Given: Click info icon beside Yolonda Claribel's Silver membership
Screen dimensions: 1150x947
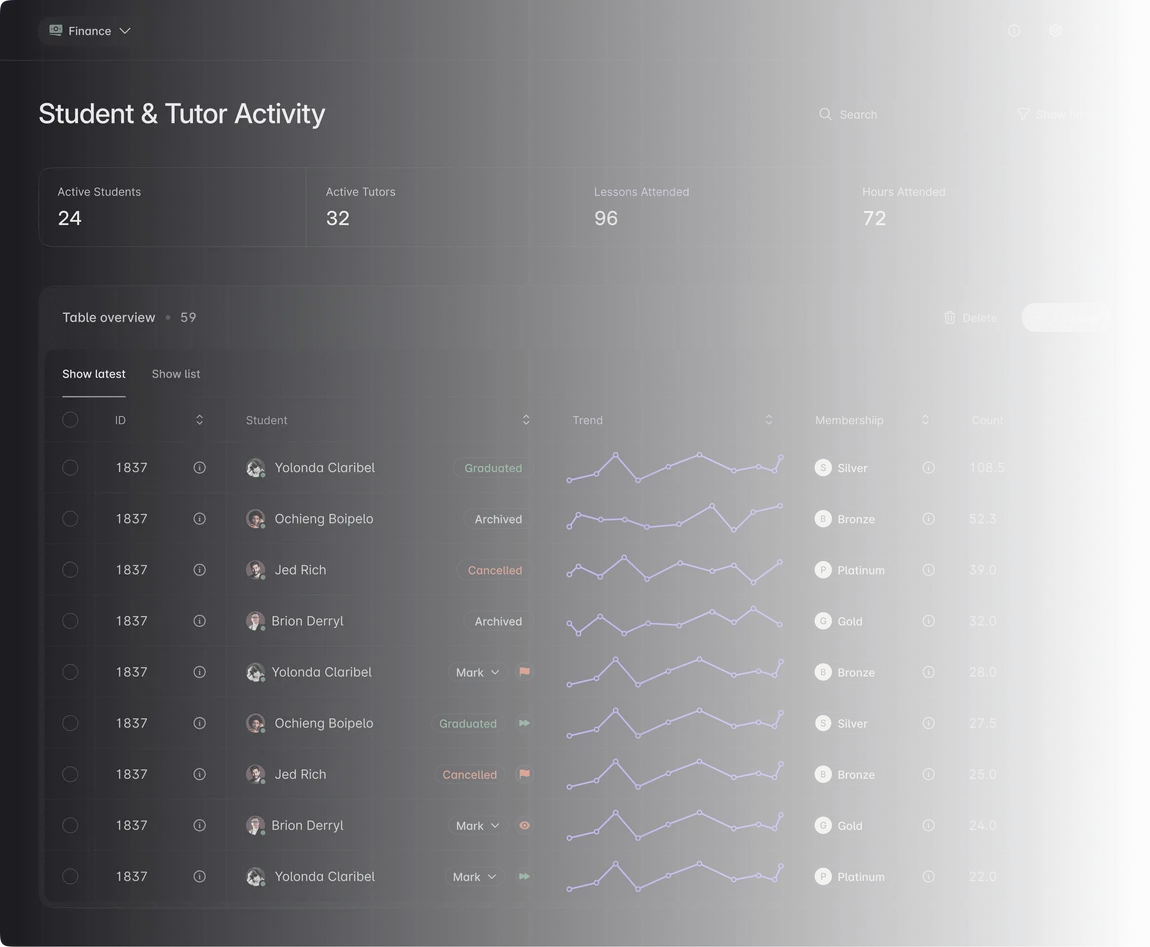Looking at the screenshot, I should tap(929, 467).
